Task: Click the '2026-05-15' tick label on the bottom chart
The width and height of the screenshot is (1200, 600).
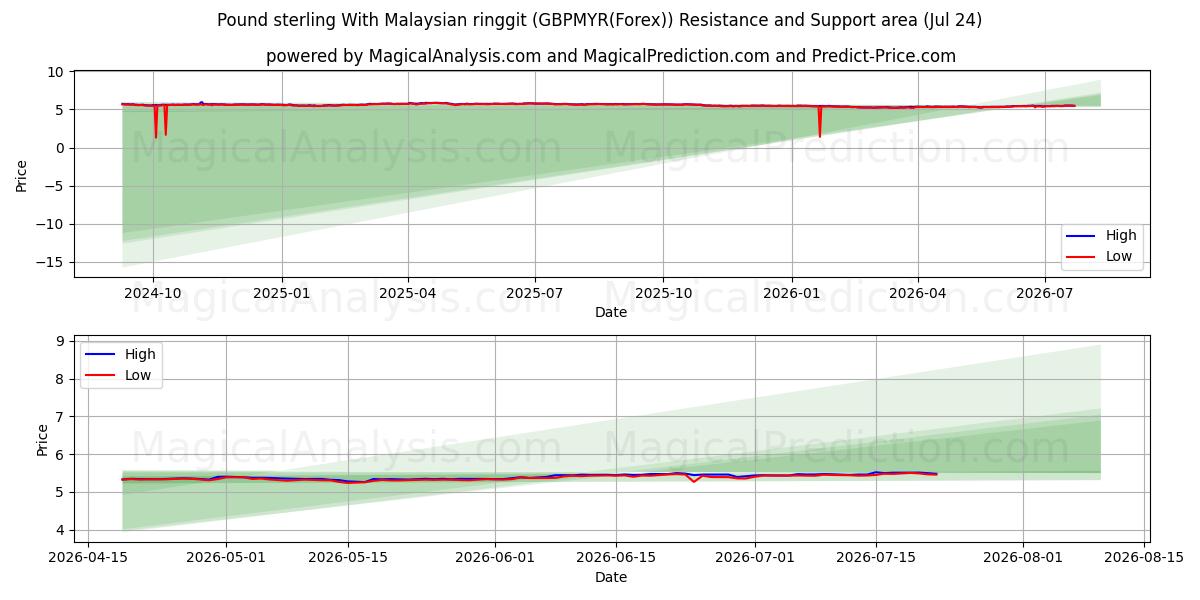Action: pos(347,558)
